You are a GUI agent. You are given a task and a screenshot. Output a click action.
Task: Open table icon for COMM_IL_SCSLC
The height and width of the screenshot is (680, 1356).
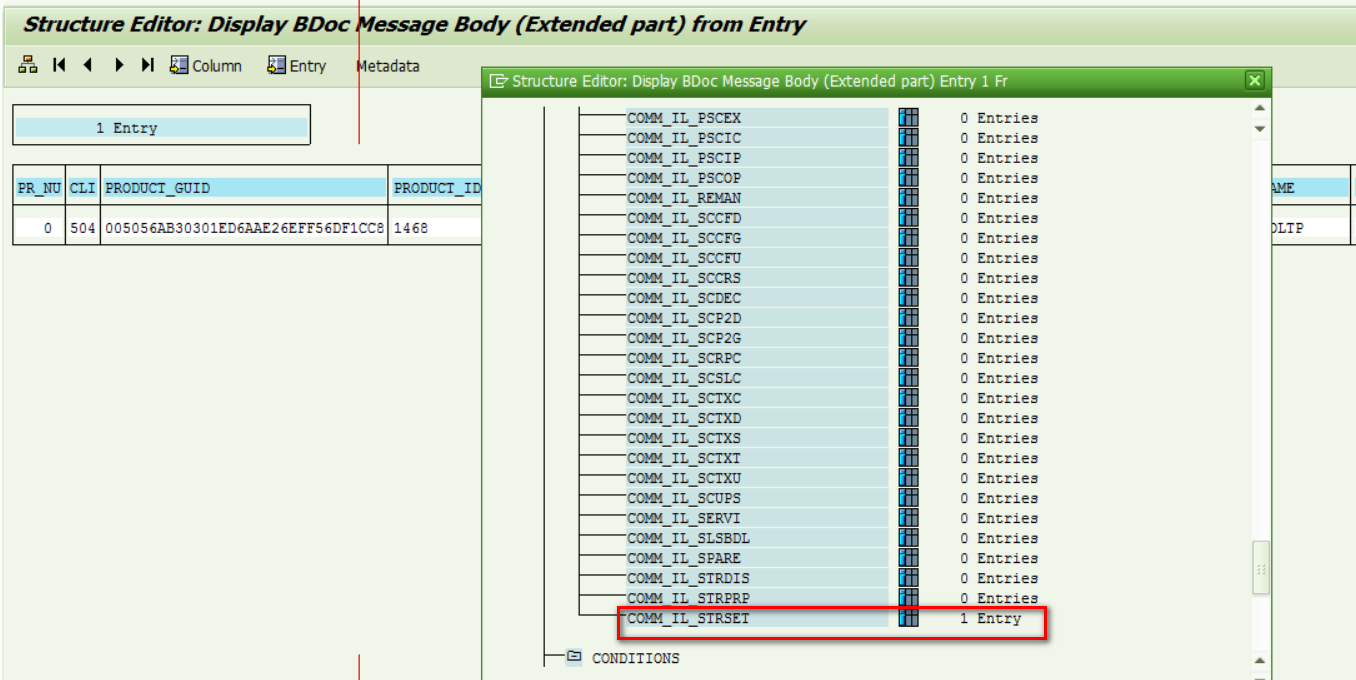click(908, 378)
